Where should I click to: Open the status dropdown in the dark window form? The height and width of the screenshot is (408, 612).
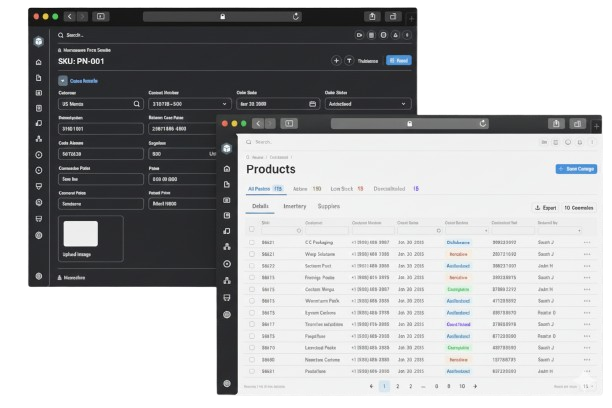point(368,104)
